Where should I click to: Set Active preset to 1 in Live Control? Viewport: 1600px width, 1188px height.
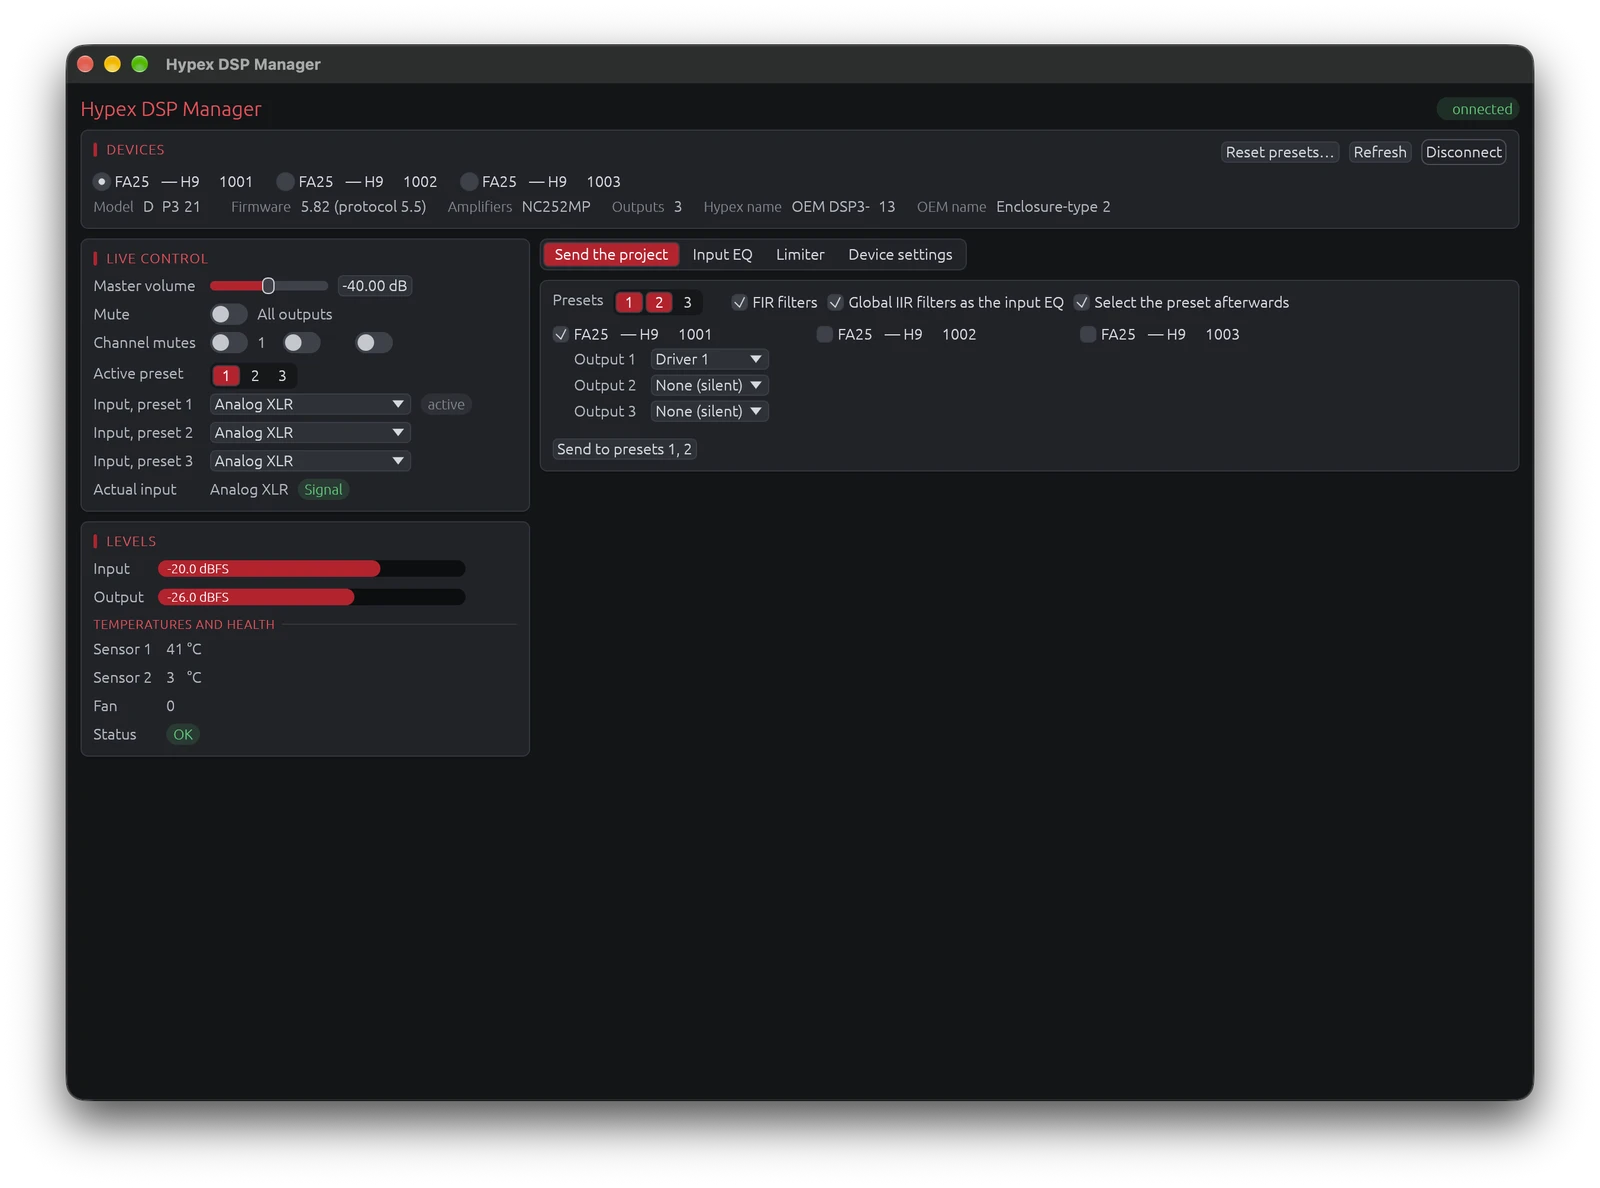coord(226,376)
